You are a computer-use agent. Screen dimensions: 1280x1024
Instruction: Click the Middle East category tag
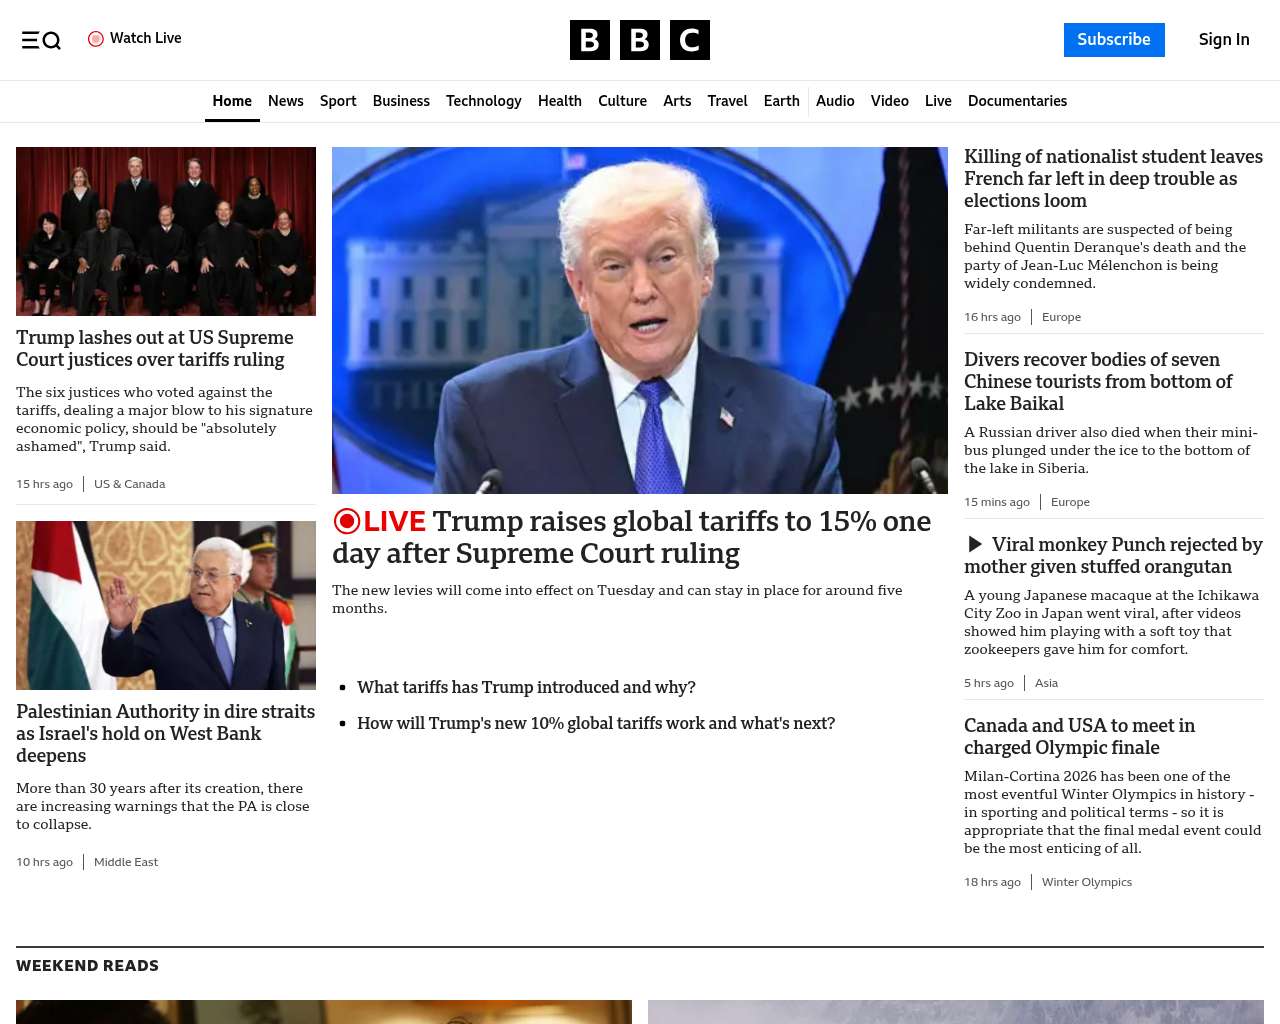(126, 862)
